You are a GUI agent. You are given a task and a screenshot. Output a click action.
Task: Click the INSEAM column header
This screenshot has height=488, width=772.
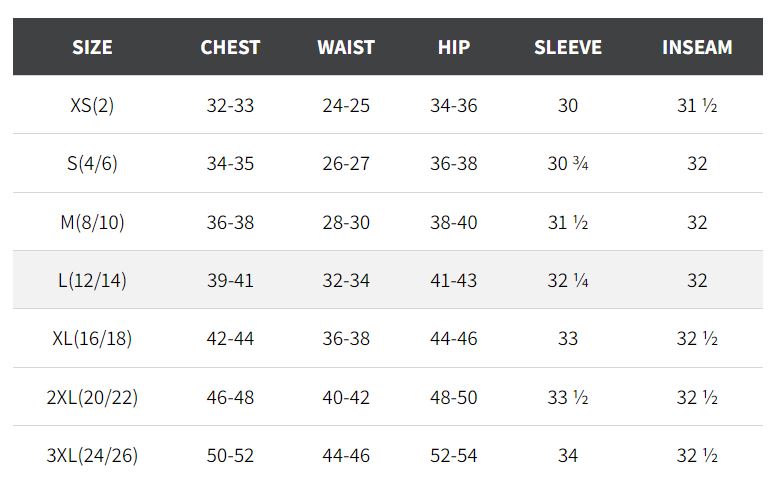pos(697,47)
